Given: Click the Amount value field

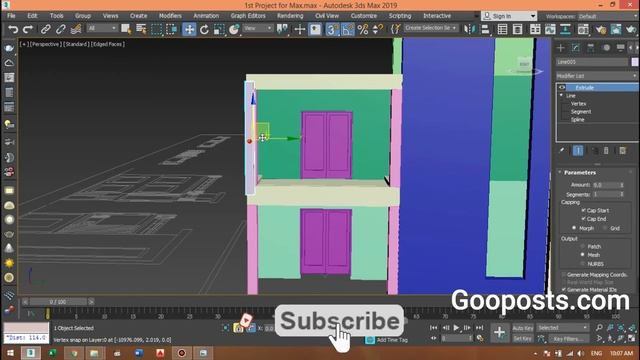Looking at the screenshot, I should tap(606, 185).
